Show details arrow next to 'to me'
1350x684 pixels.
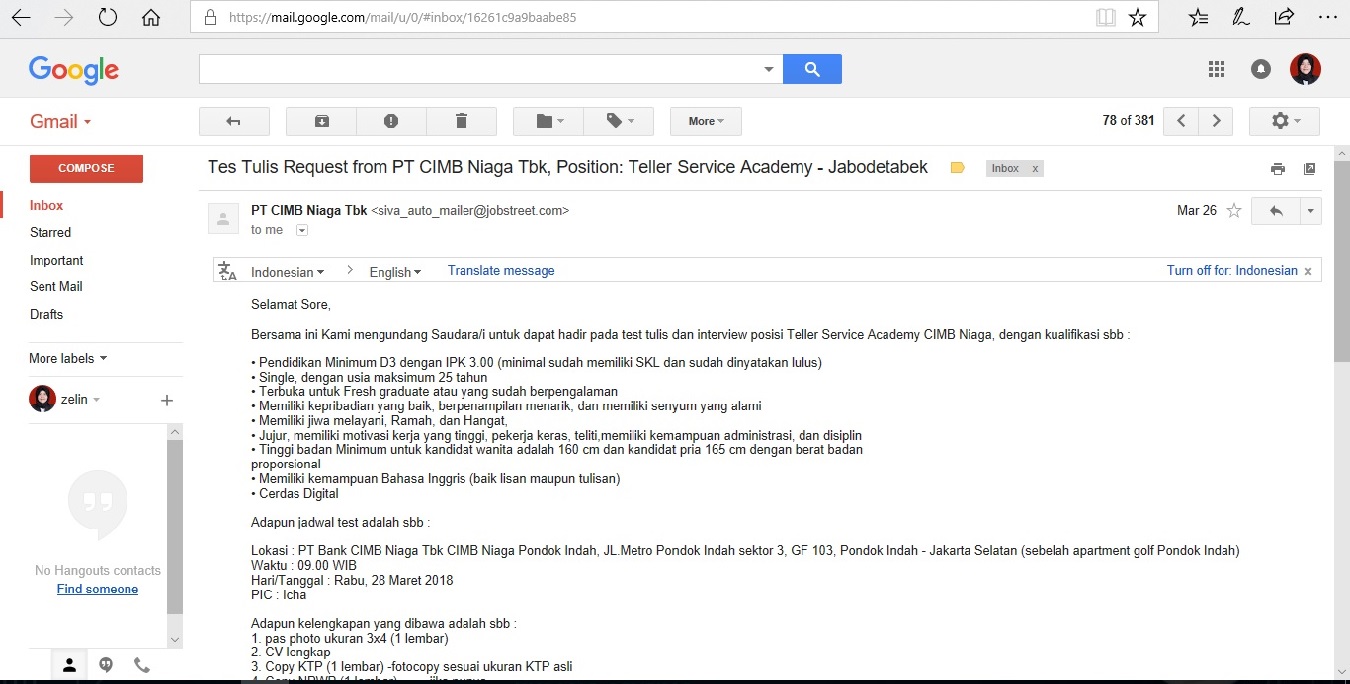tap(302, 230)
